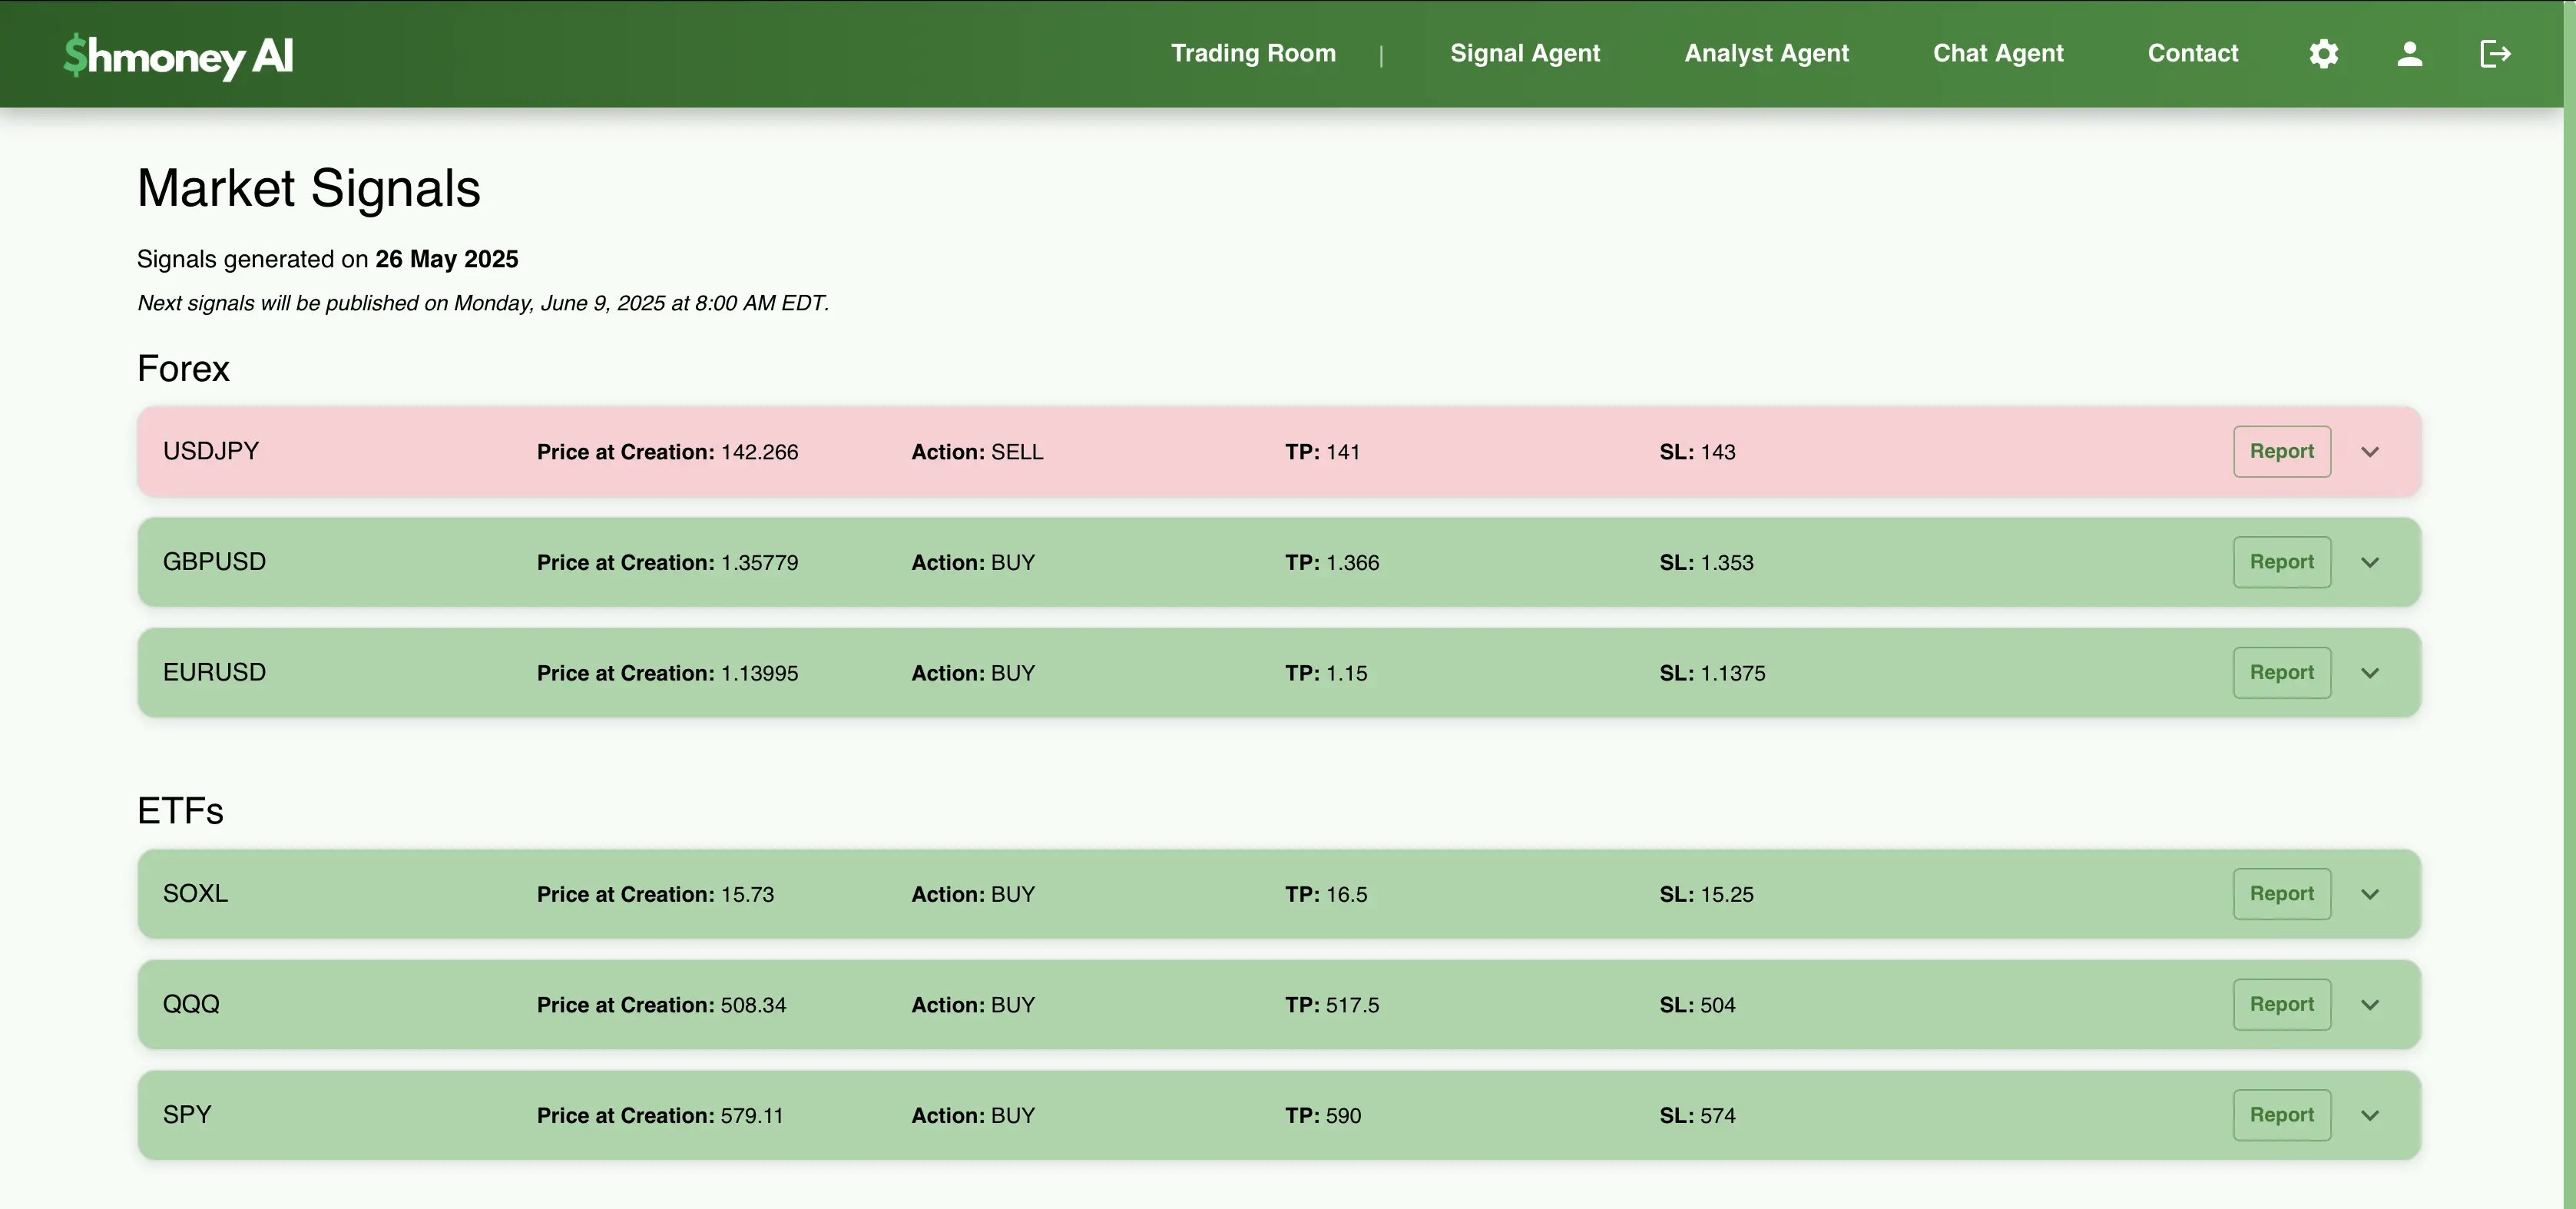Expand the SOXL signal row
This screenshot has width=2576, height=1209.
tap(2369, 894)
